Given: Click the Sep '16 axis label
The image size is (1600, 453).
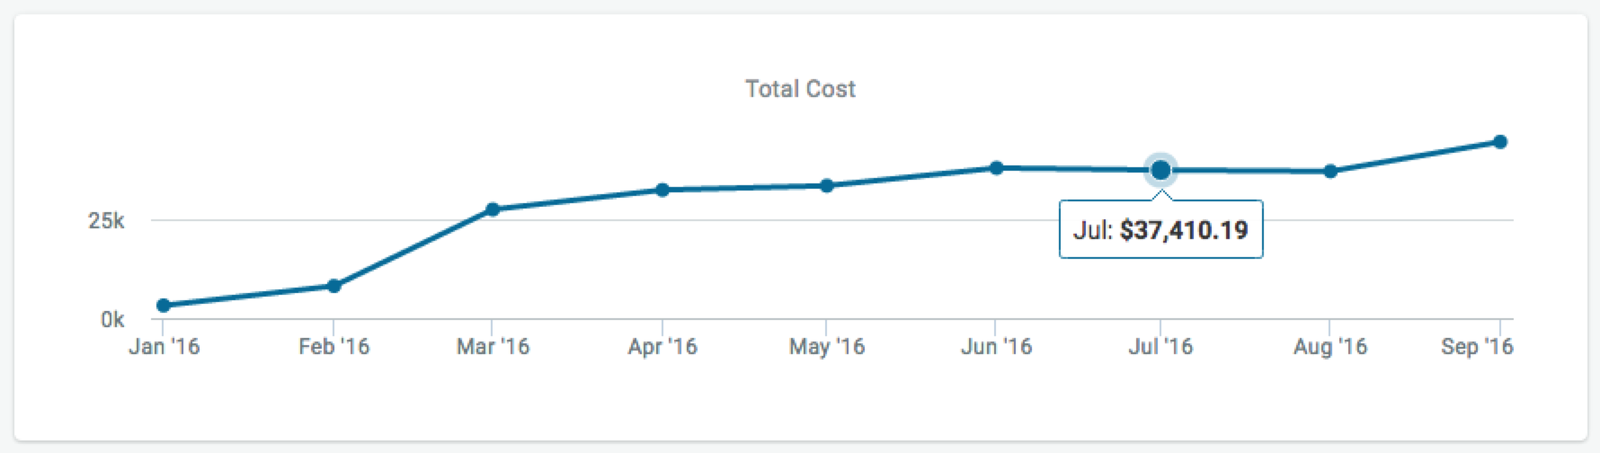Looking at the screenshot, I should click(x=1477, y=346).
